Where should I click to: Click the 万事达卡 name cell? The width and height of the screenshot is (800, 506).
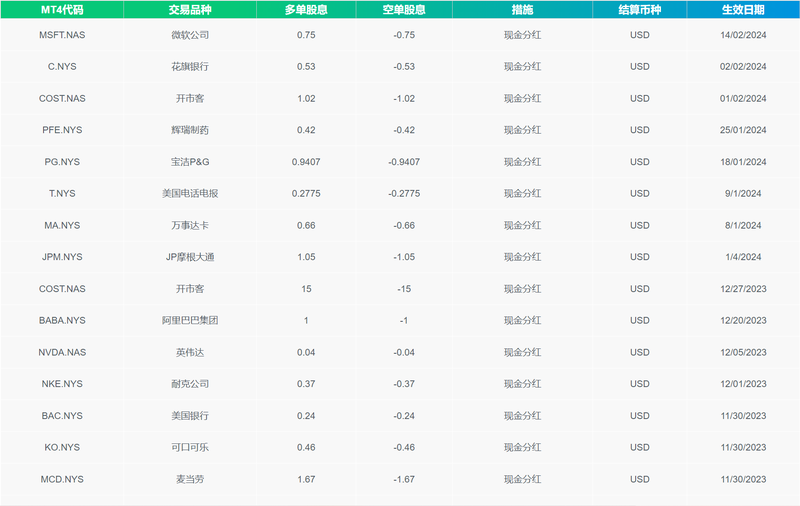pos(190,225)
